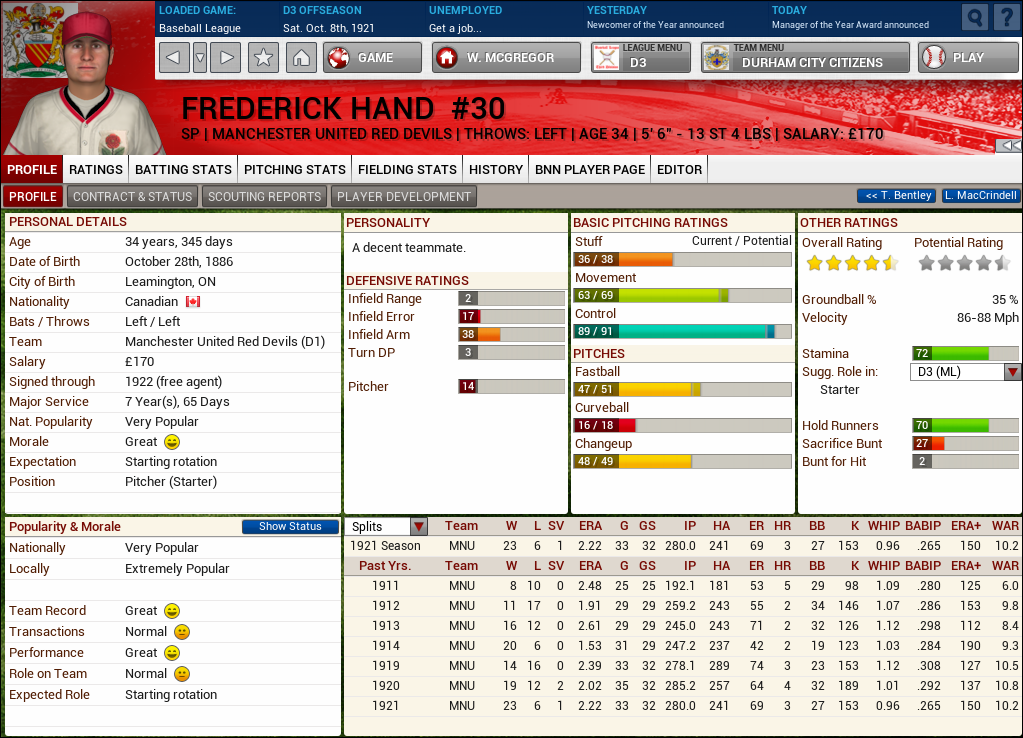Go forward with the right arrow button
The image size is (1023, 738).
pyautogui.click(x=226, y=57)
